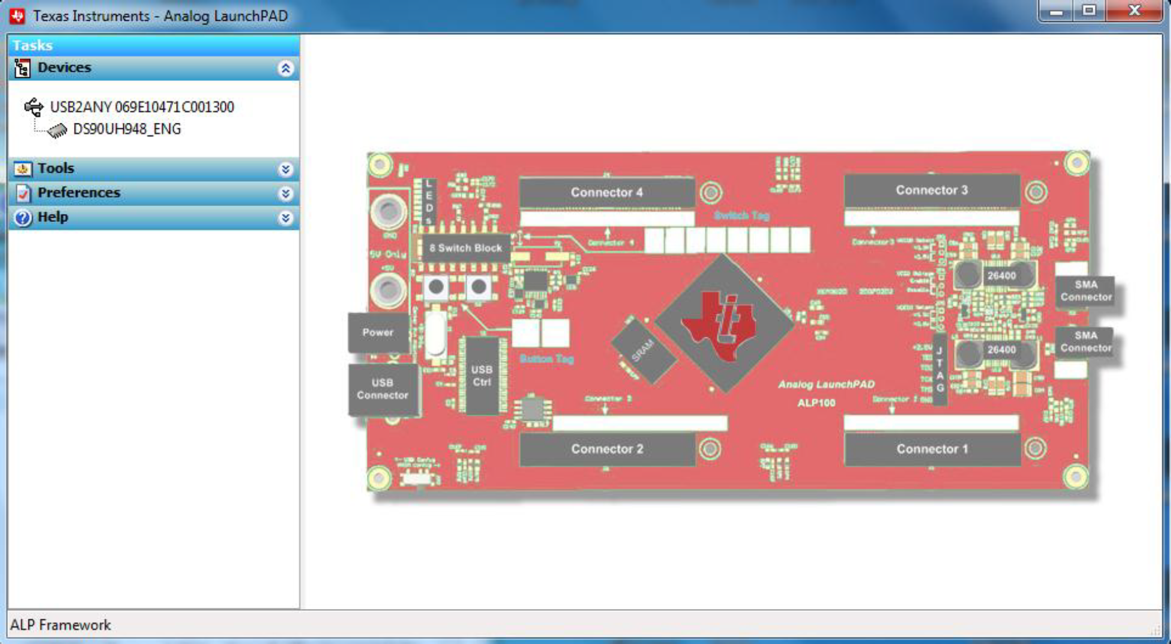Image resolution: width=1171 pixels, height=644 pixels.
Task: Click the Help question mark icon
Action: click(22, 216)
